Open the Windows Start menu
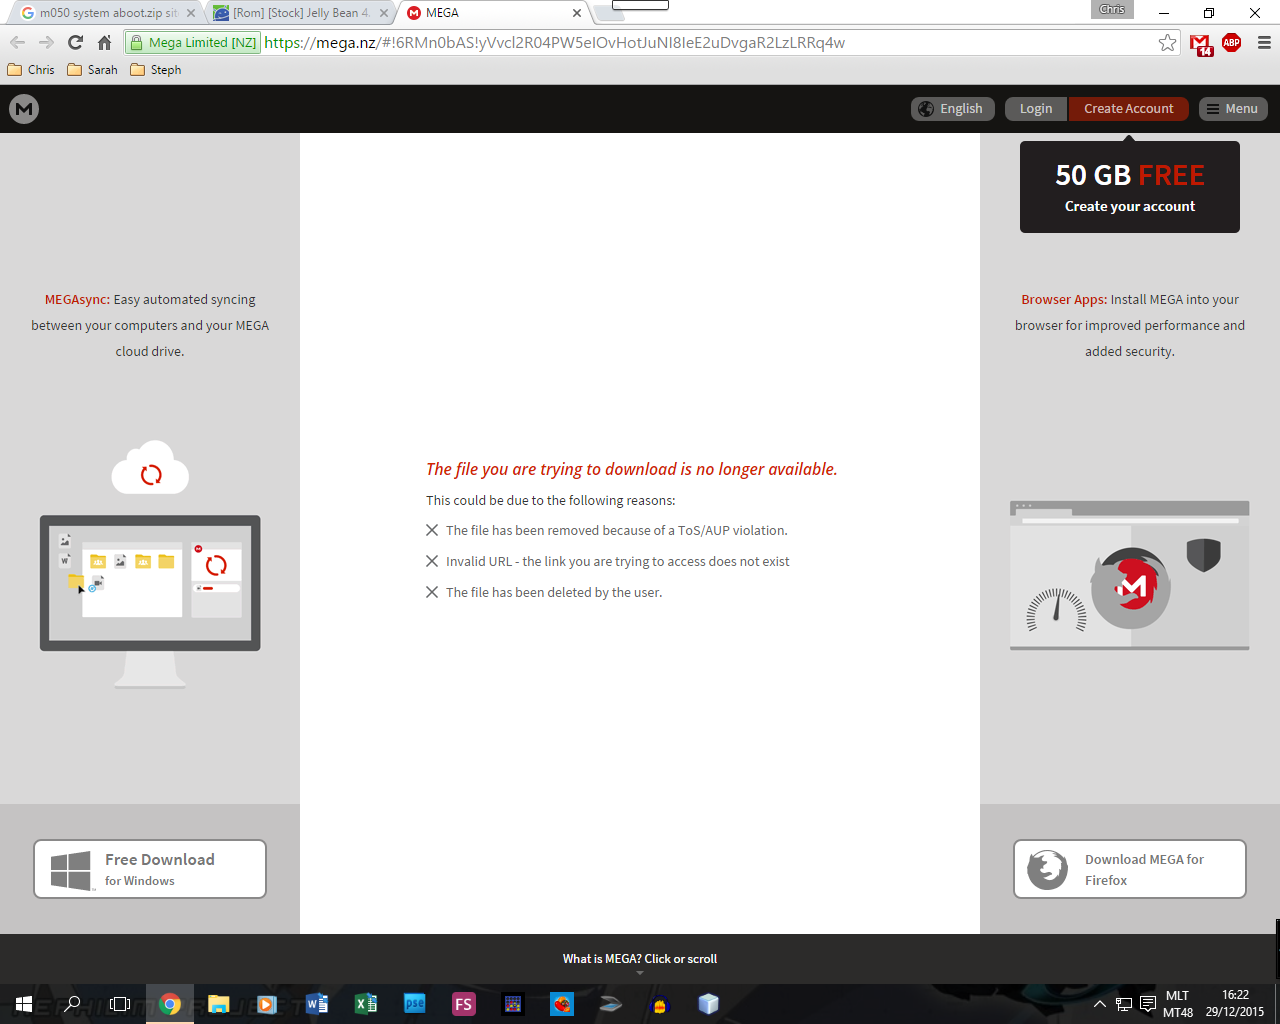 tap(24, 1004)
